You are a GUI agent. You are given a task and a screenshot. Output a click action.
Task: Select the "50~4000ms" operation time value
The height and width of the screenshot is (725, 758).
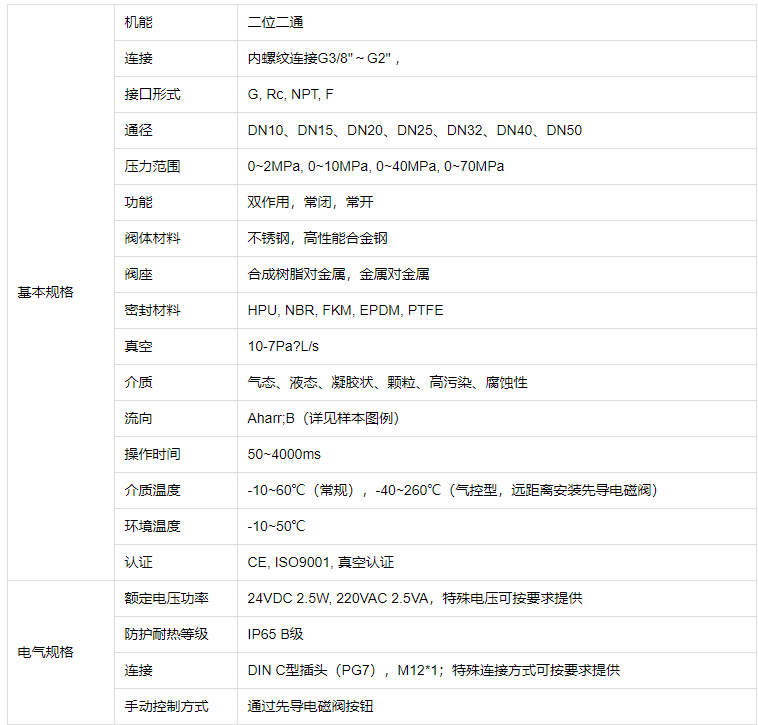(284, 454)
